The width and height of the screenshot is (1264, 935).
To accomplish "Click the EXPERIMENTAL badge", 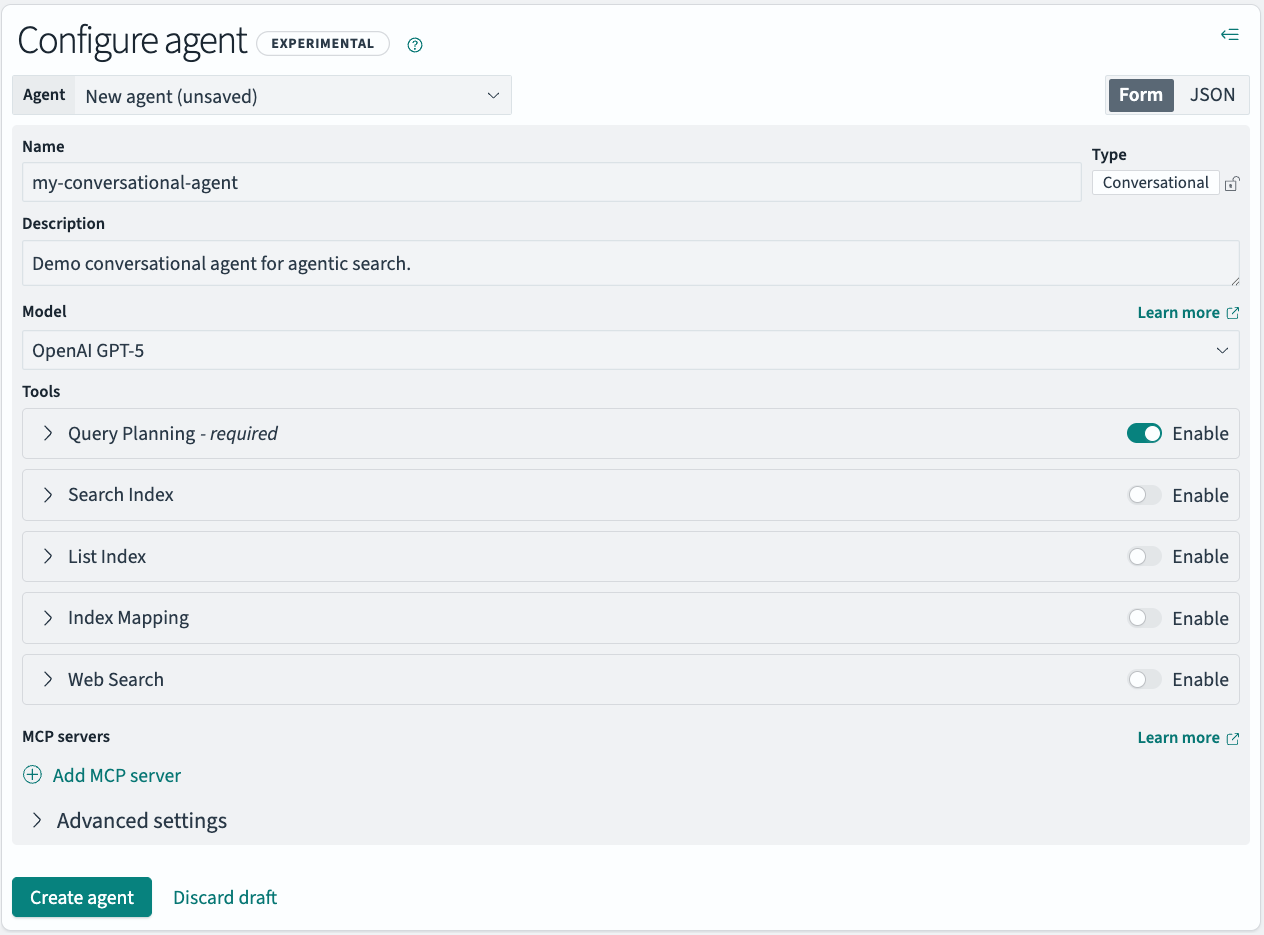I will tap(322, 43).
